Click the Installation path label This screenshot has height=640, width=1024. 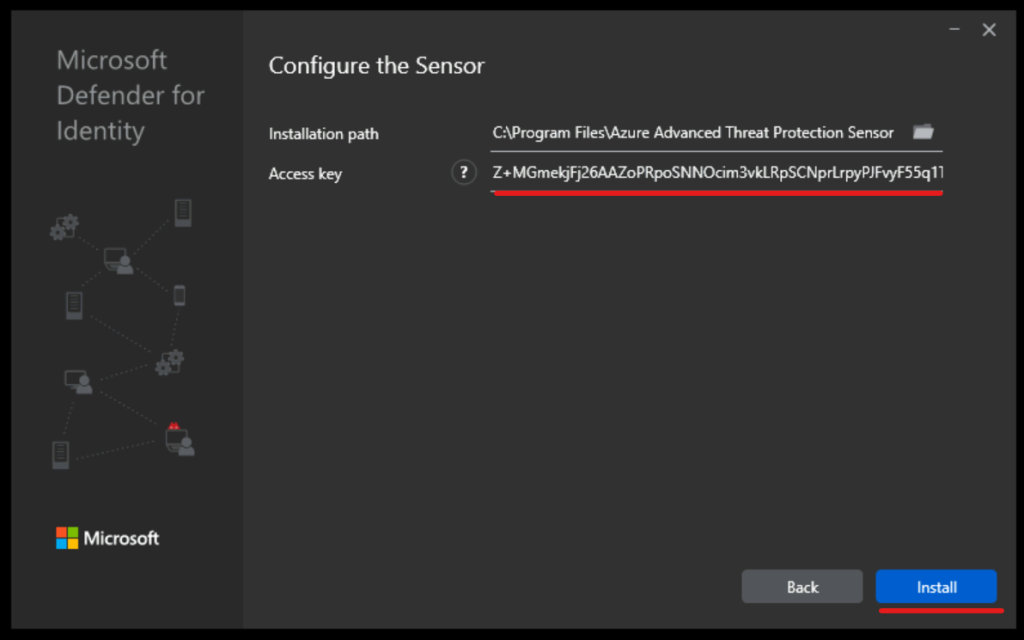[x=323, y=133]
